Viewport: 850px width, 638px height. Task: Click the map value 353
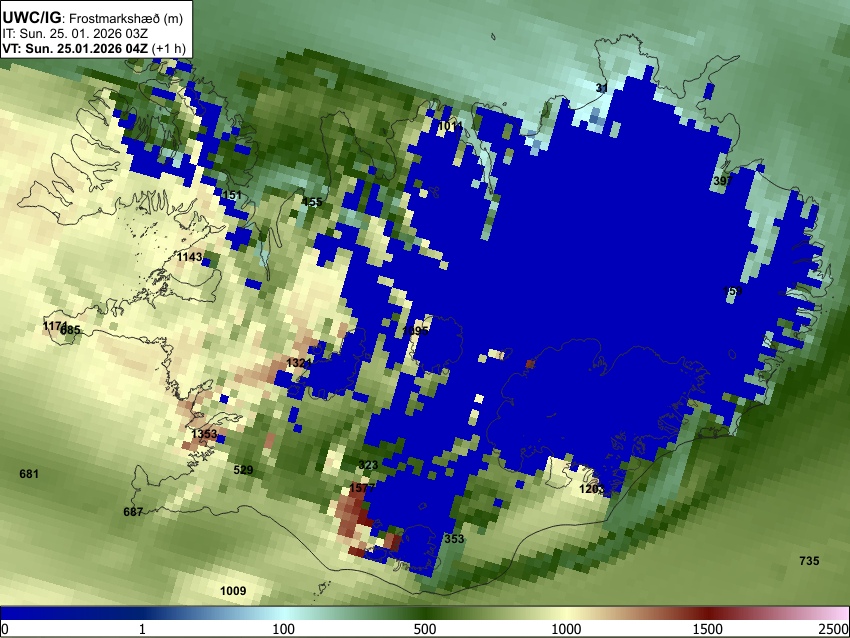pos(454,538)
